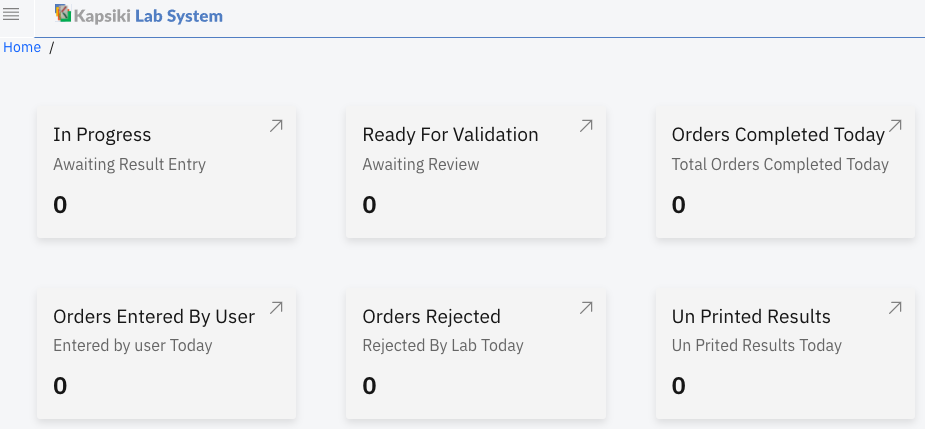Open the hamburger side menu
The height and width of the screenshot is (429, 925).
(x=12, y=13)
